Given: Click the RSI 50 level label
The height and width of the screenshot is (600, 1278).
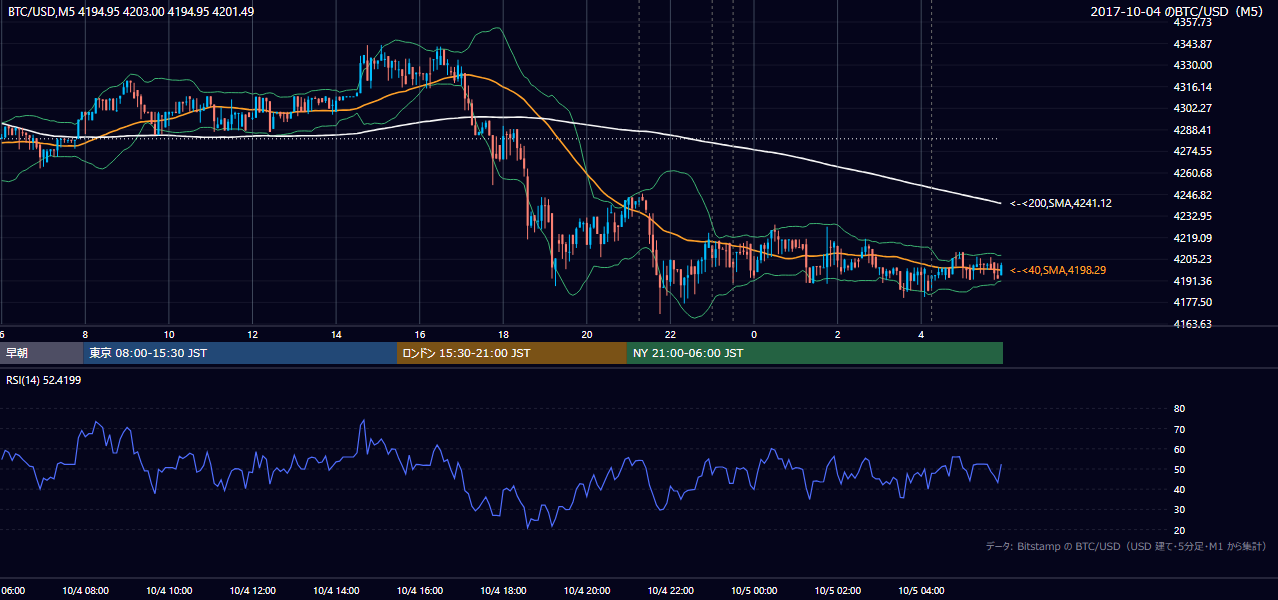Looking at the screenshot, I should pos(1179,469).
